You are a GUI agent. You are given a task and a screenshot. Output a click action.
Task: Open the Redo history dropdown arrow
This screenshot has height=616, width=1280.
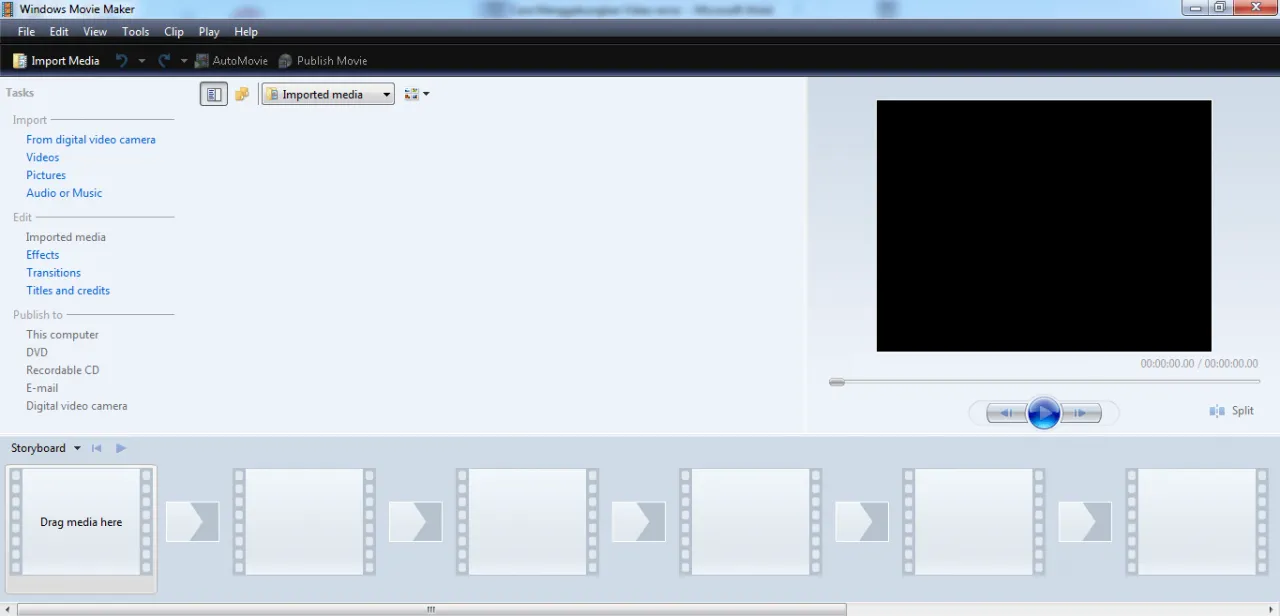(x=184, y=61)
